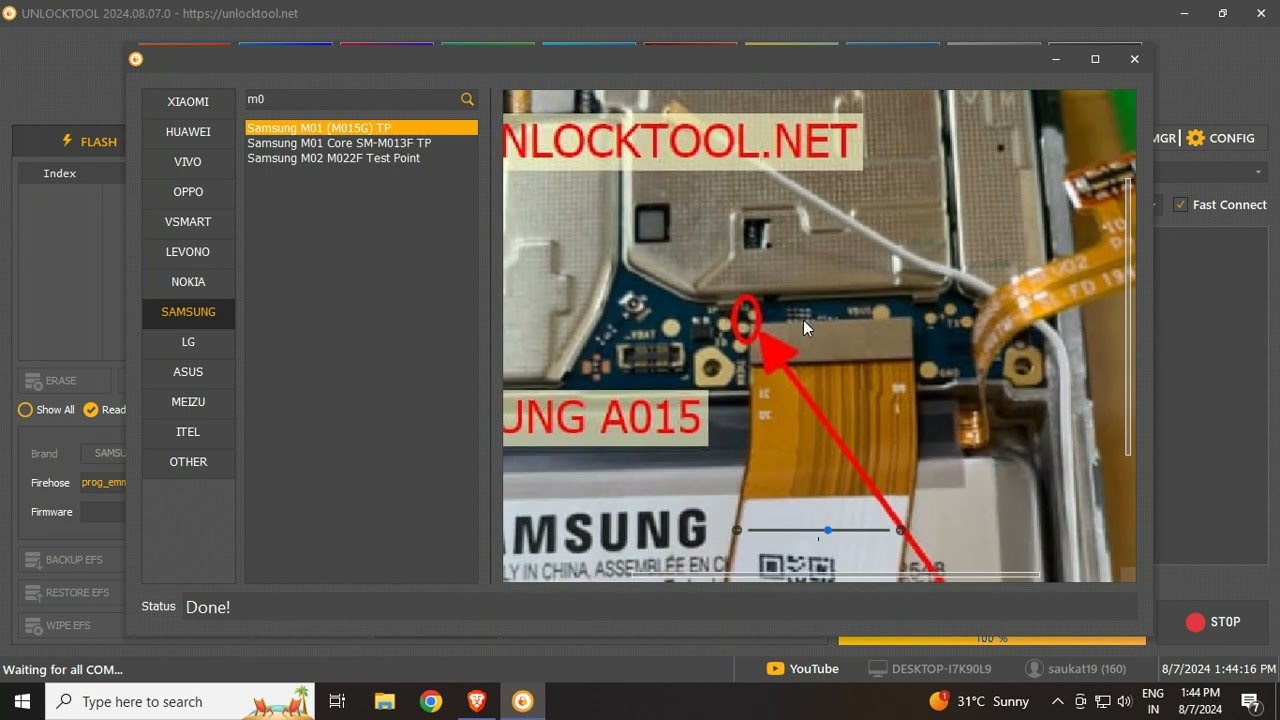Click the RESTORE EFS button
Screen dimensions: 1280x720
pos(71,593)
